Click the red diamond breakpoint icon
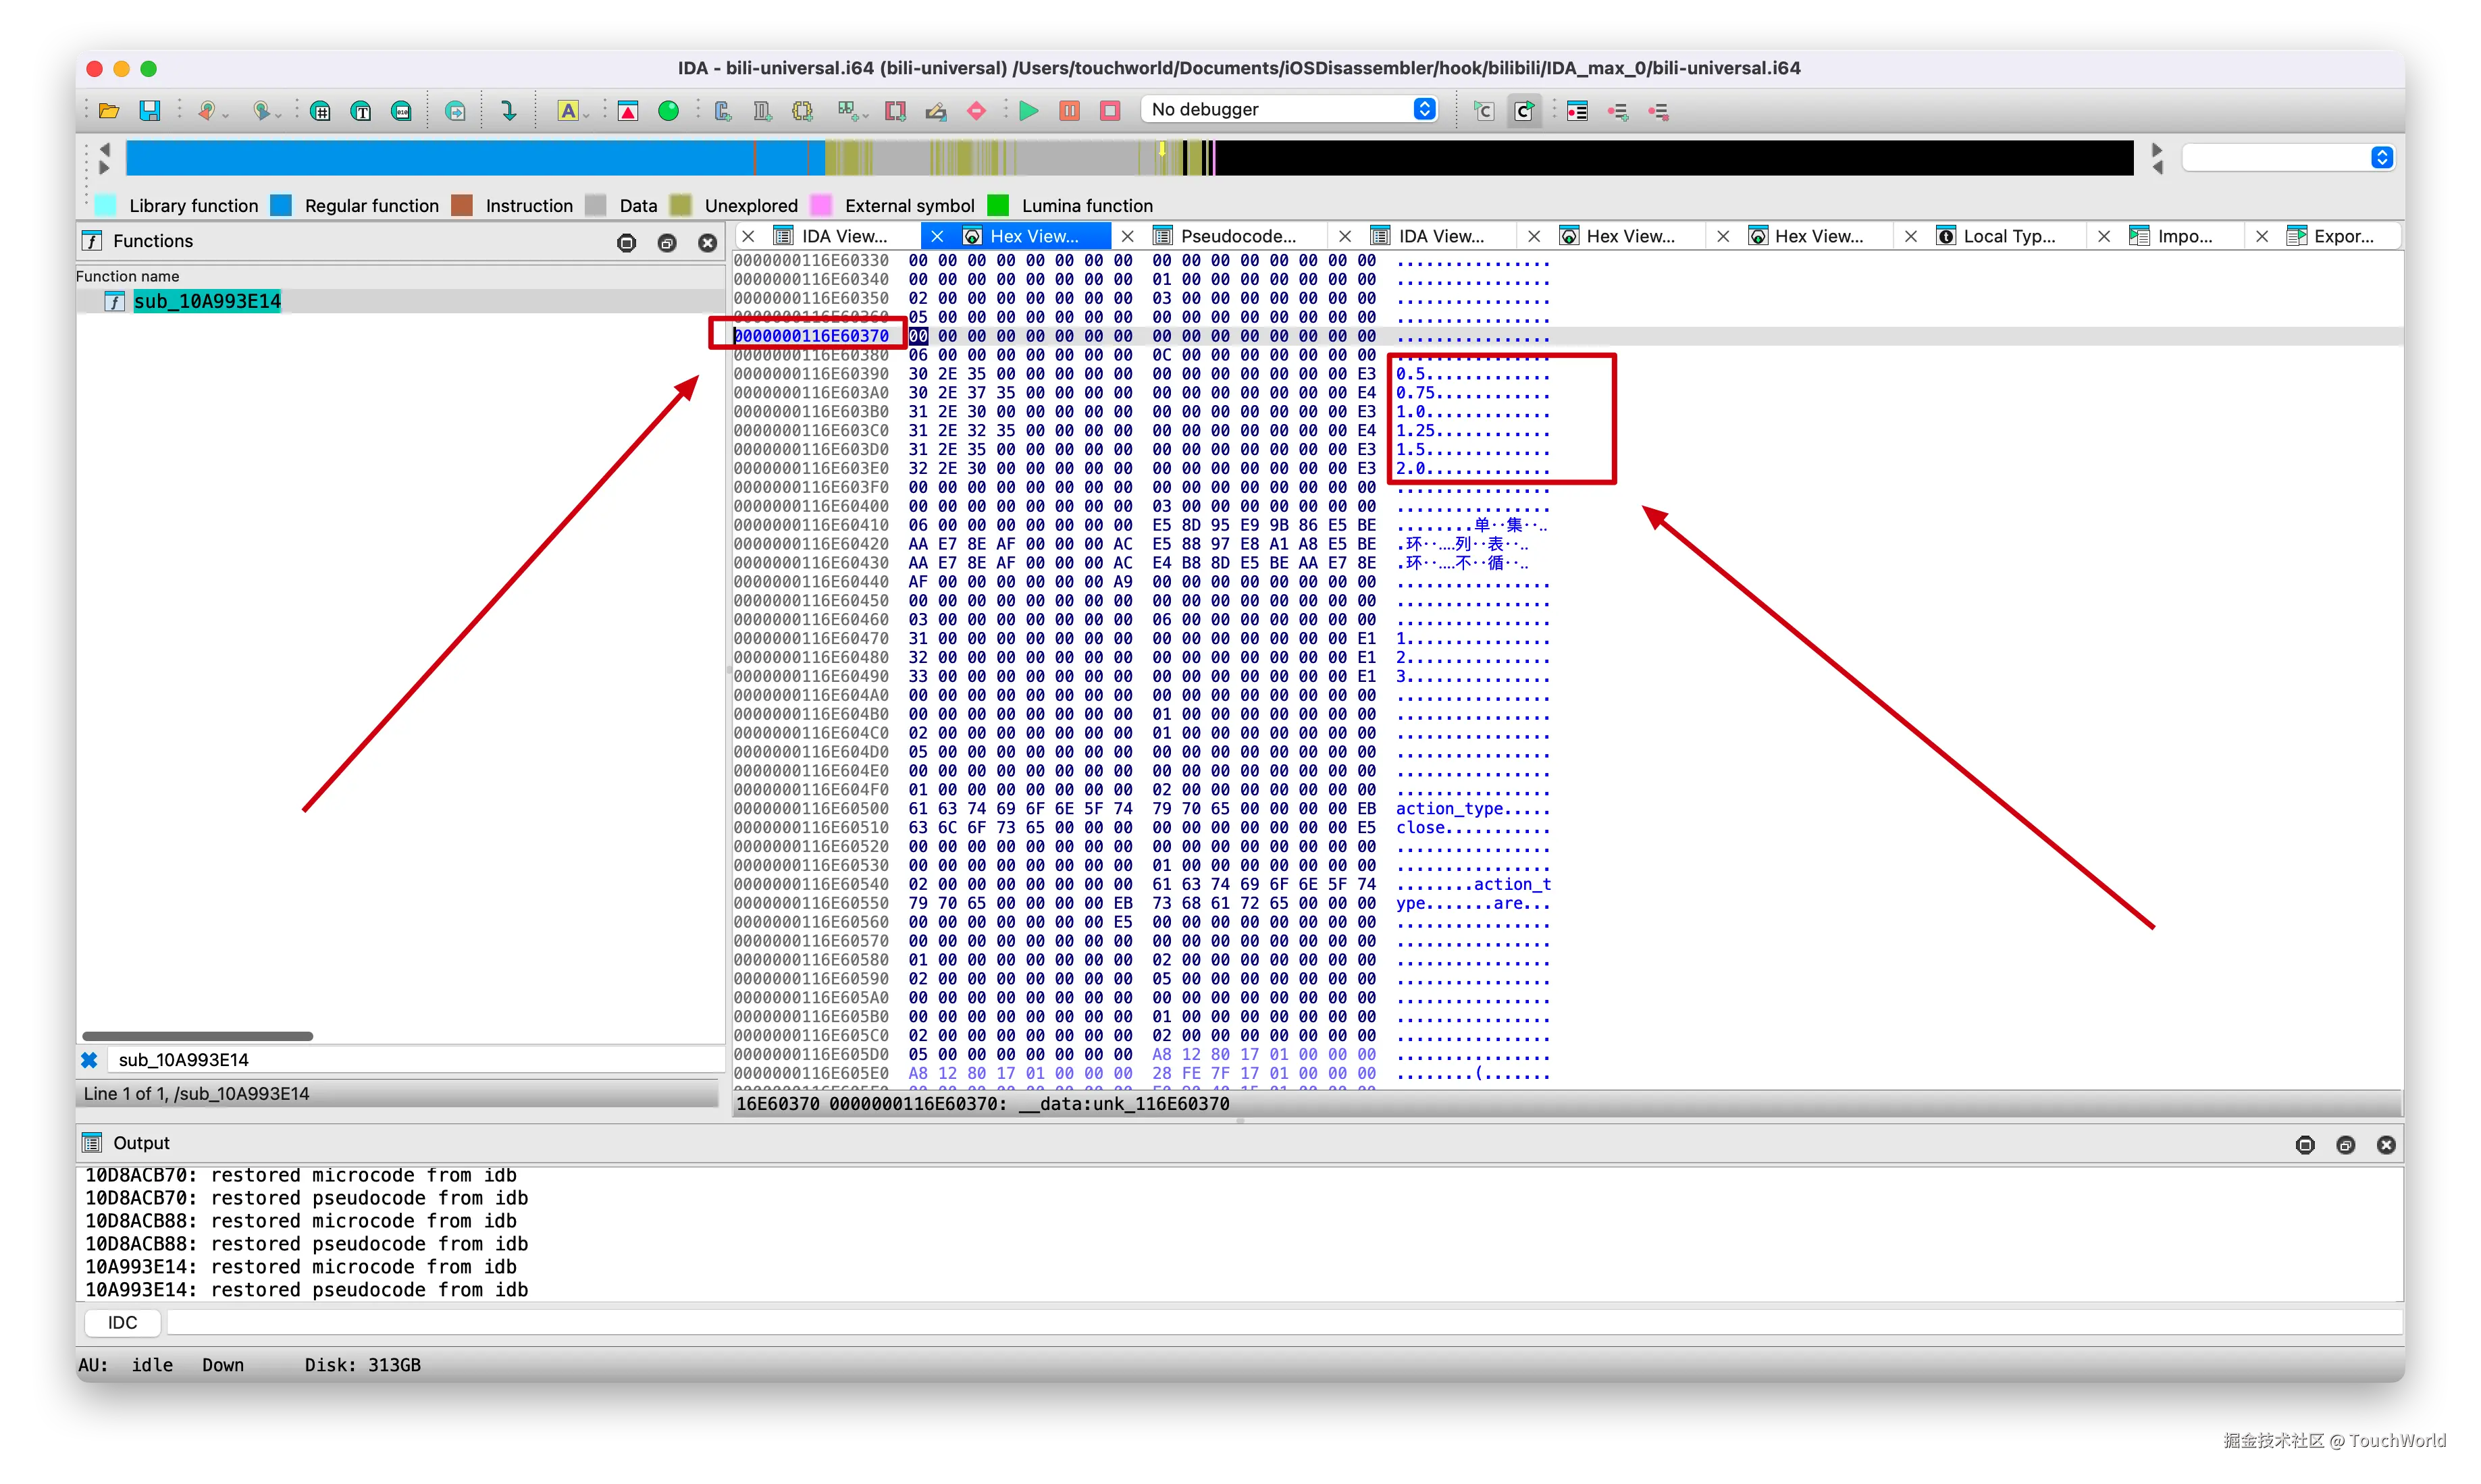The image size is (2481, 1484). pyautogui.click(x=977, y=111)
